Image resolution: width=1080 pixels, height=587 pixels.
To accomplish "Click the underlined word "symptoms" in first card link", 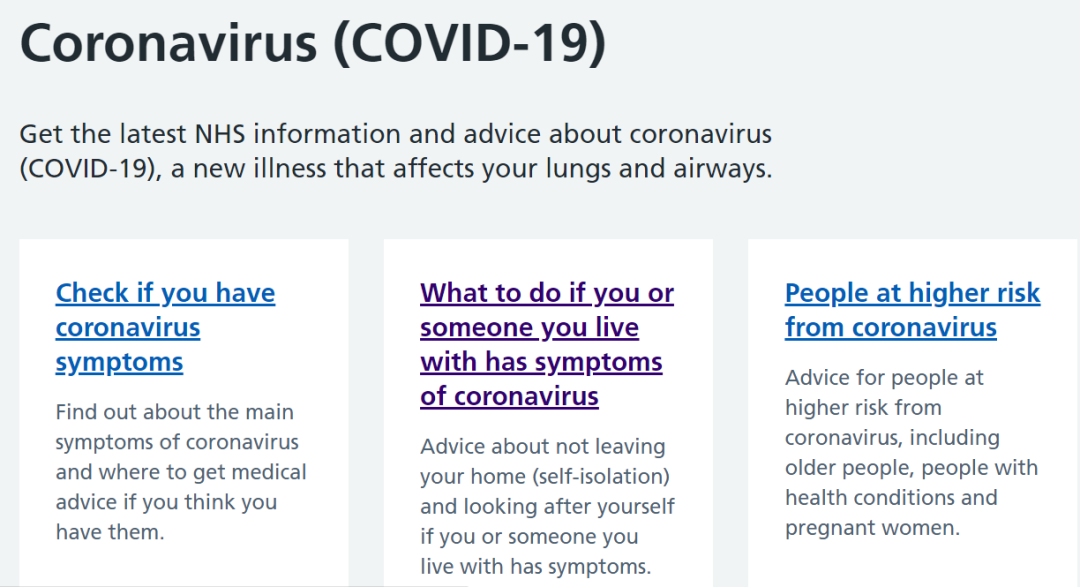I will point(119,362).
